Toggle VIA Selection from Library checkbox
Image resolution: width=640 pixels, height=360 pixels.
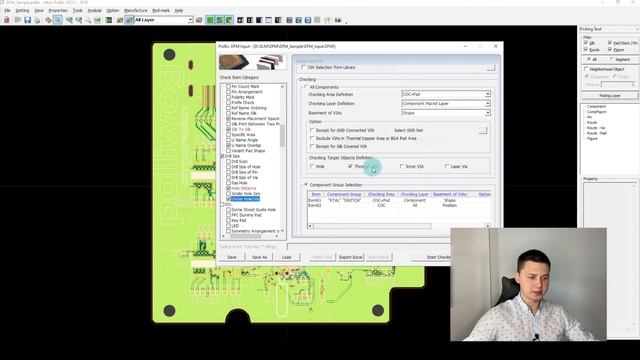[303, 67]
